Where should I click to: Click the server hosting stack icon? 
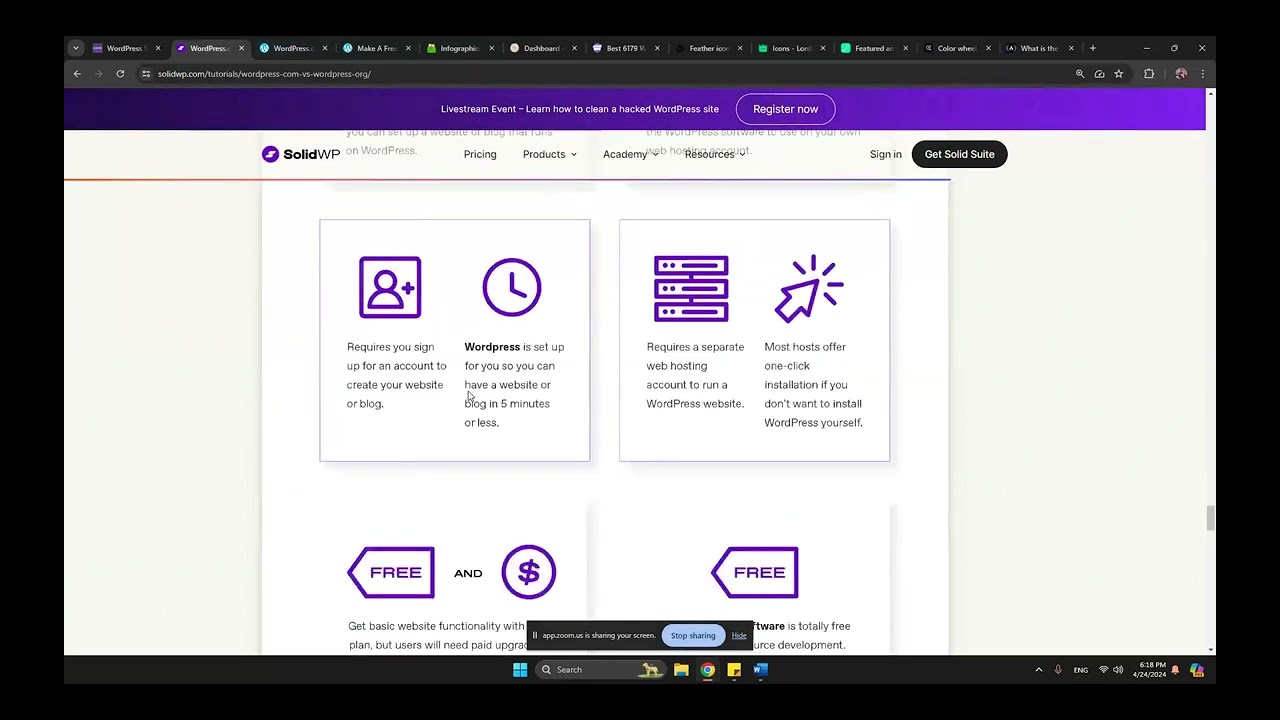pyautogui.click(x=691, y=289)
